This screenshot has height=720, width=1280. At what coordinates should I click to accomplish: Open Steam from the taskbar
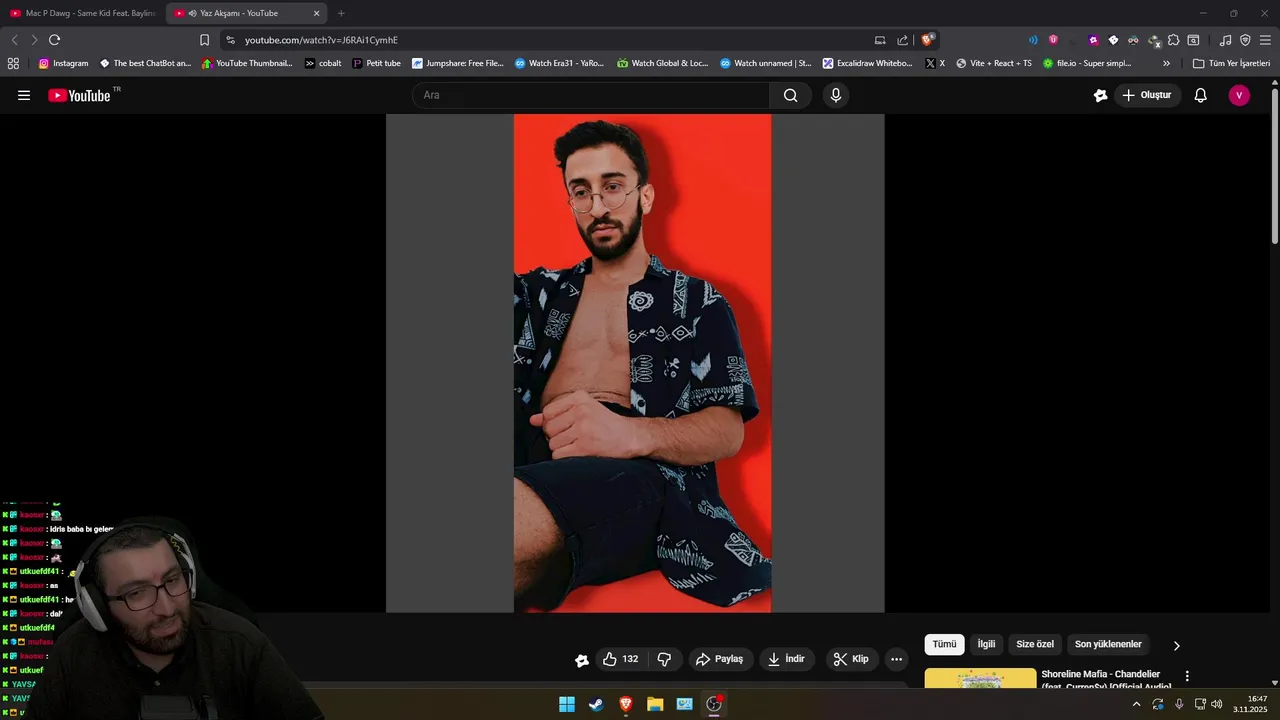coord(596,704)
